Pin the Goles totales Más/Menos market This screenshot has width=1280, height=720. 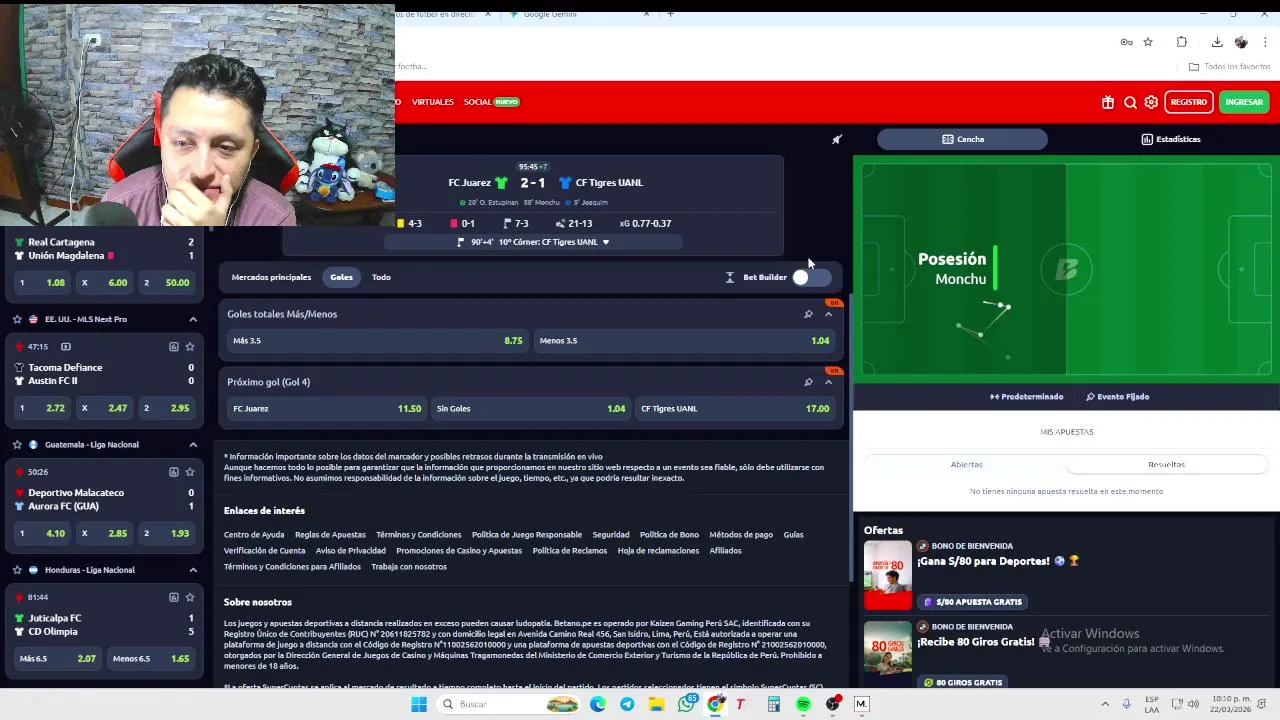coord(808,314)
